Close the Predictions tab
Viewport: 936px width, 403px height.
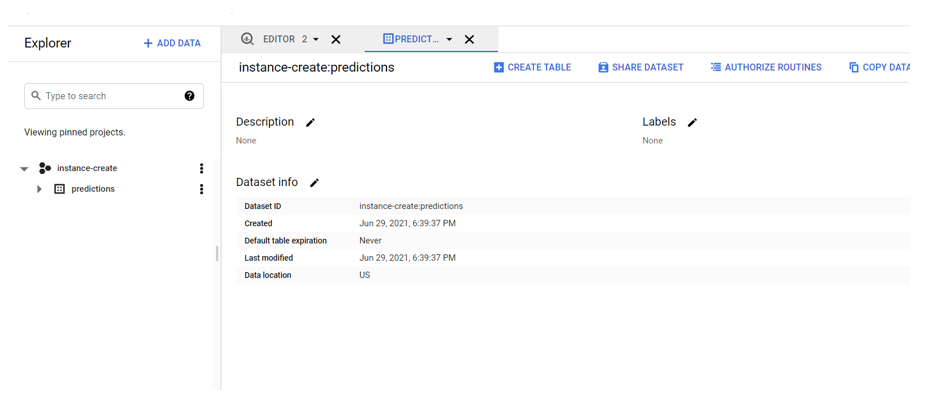tap(469, 39)
